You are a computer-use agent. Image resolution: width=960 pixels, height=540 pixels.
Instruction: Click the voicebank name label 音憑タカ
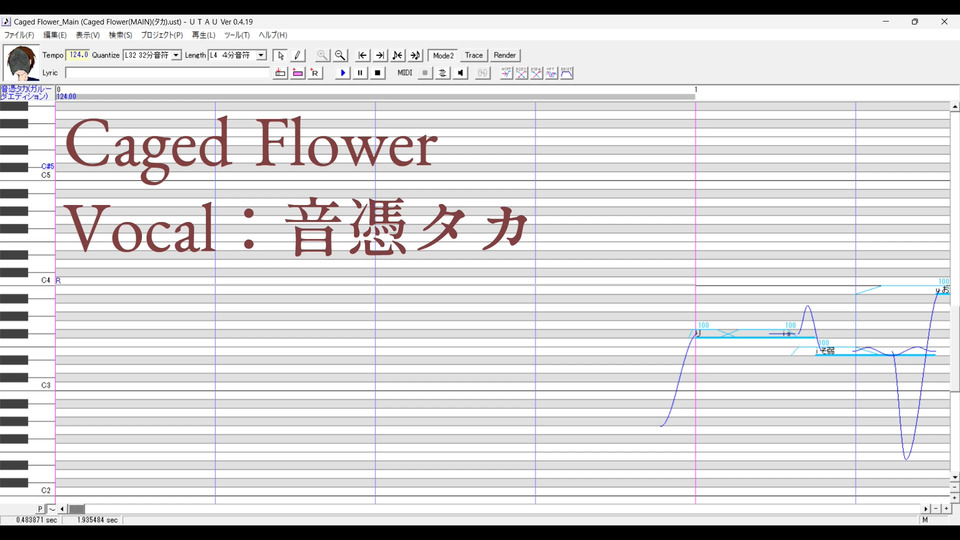26,92
